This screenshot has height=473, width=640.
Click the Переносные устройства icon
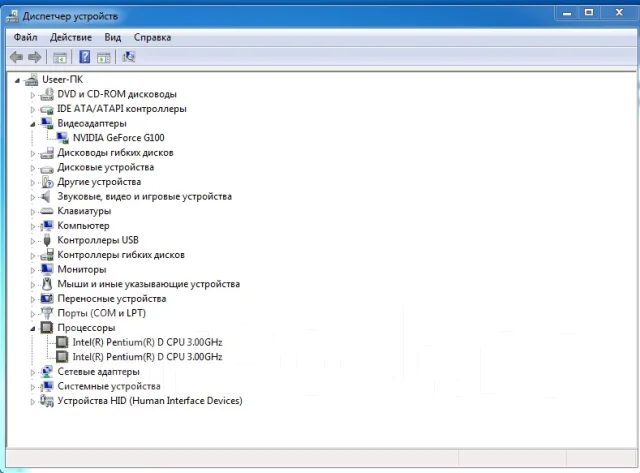[x=47, y=299]
